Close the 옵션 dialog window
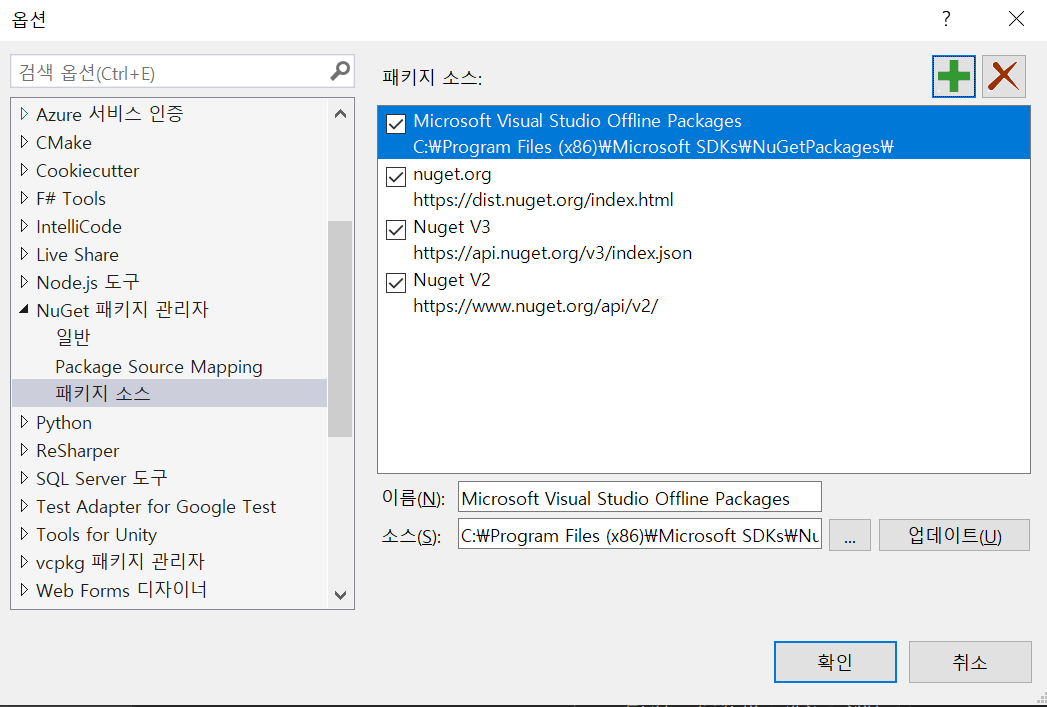The width and height of the screenshot is (1047, 707). coord(1016,19)
